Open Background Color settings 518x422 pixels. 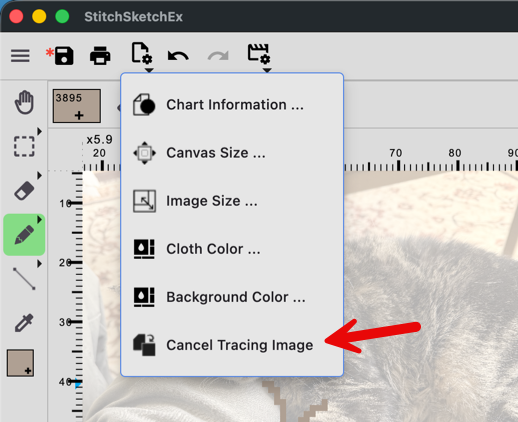point(232,297)
